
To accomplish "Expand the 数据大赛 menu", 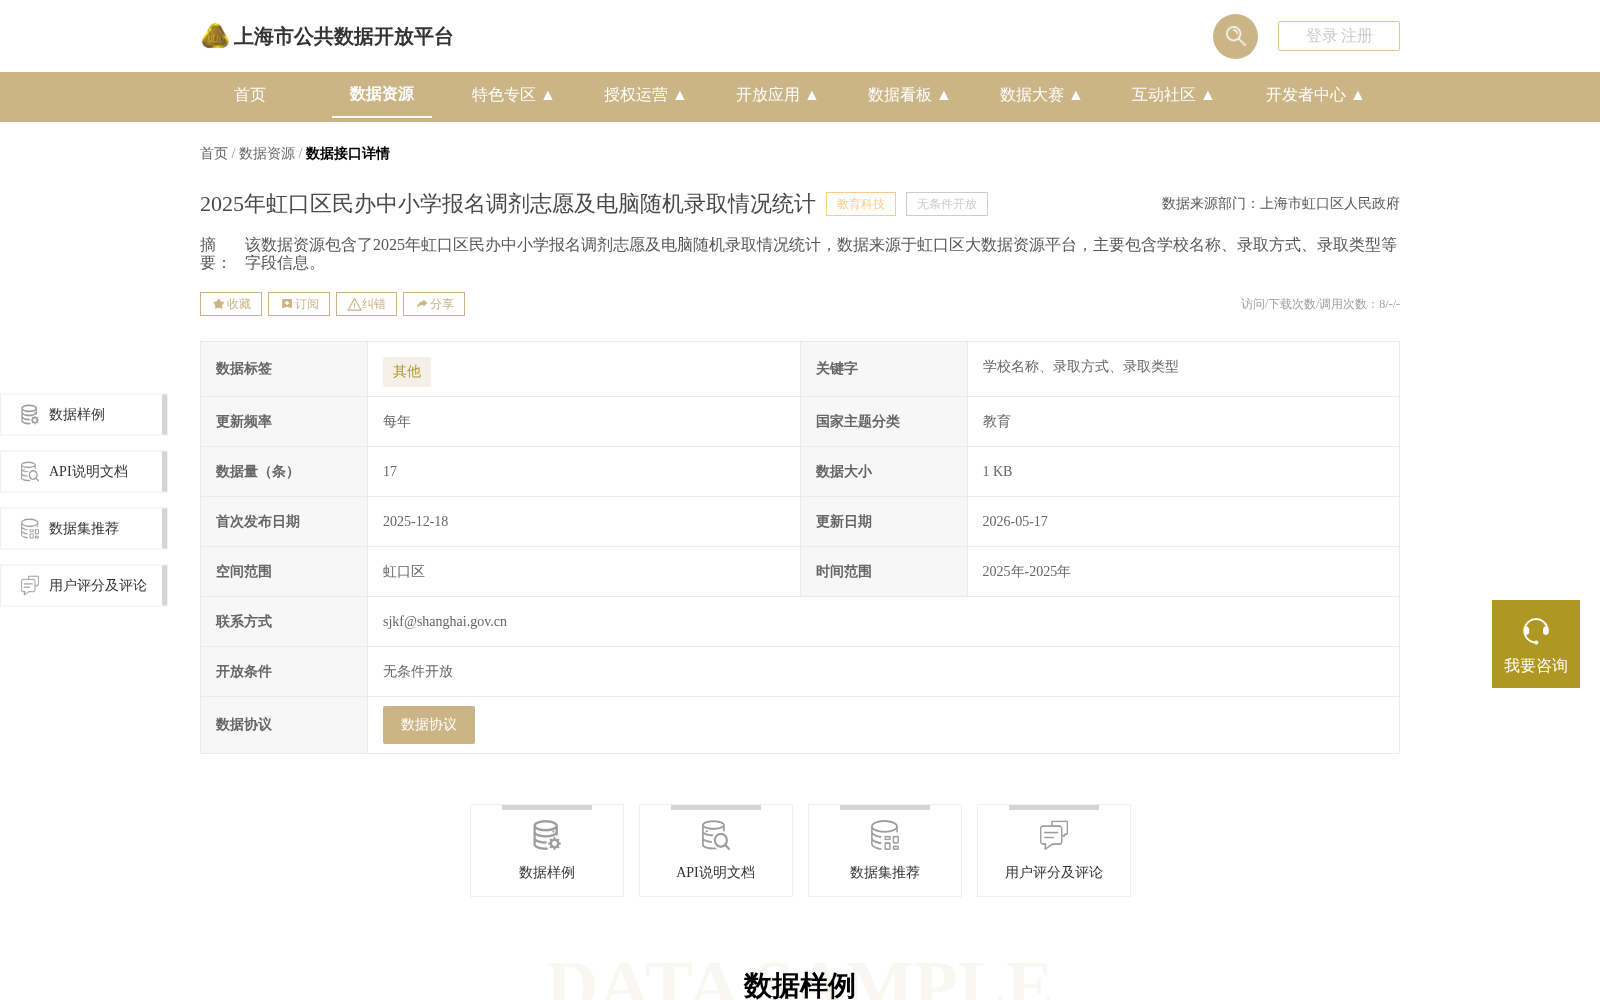I will coord(1041,95).
